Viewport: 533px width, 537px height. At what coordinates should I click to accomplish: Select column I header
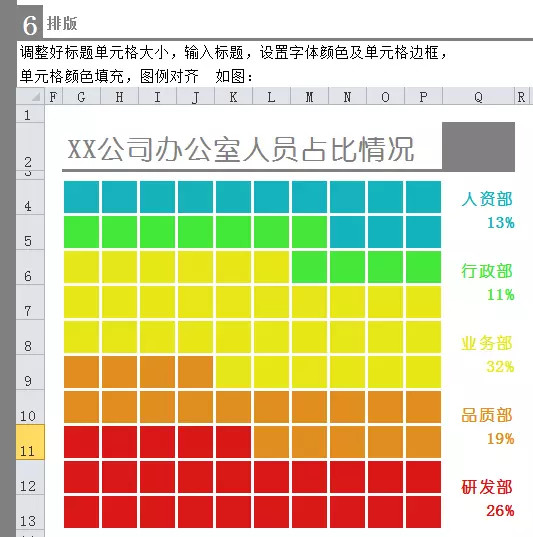click(x=157, y=97)
